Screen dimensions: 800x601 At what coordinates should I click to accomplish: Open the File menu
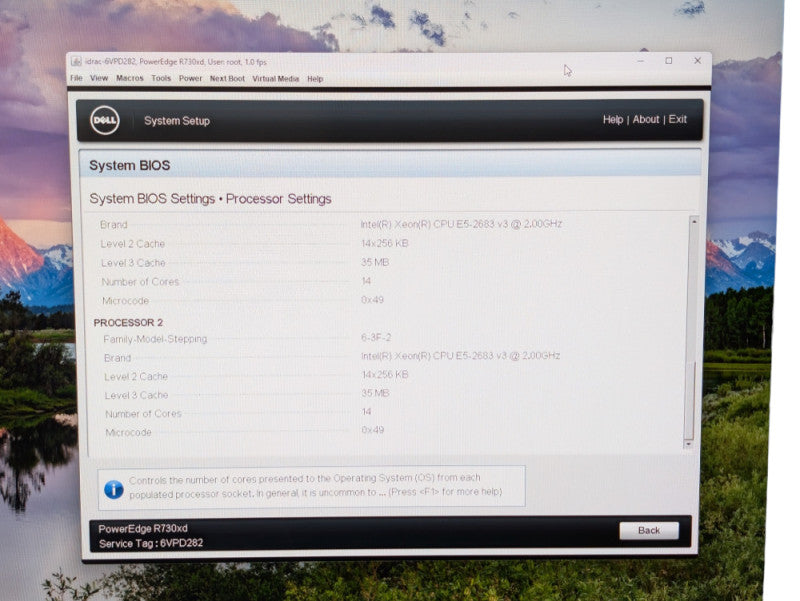coord(77,78)
